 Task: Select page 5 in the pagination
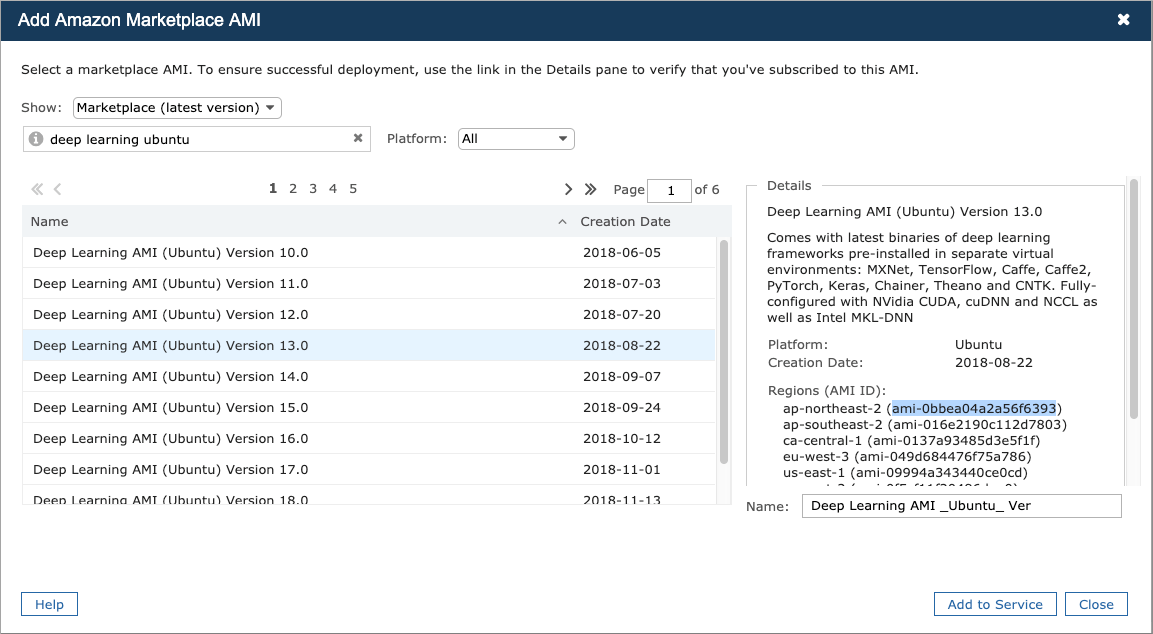pos(353,188)
